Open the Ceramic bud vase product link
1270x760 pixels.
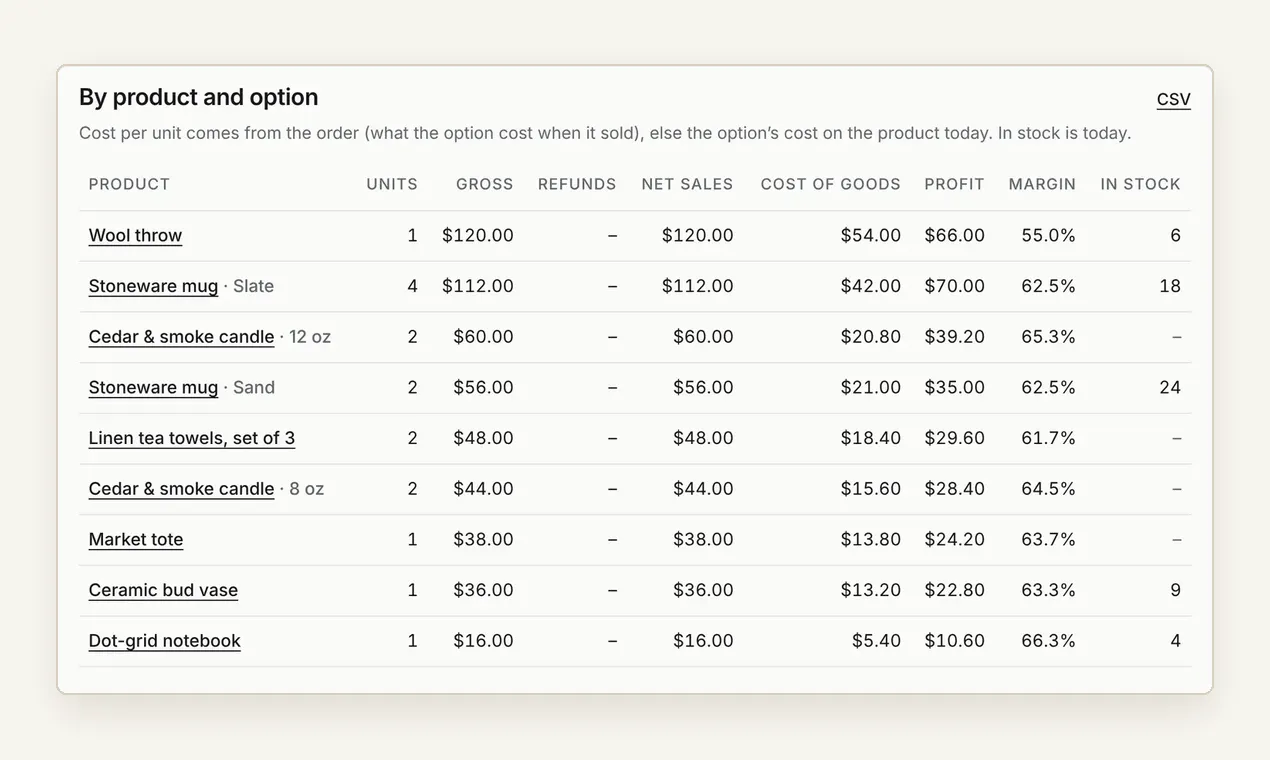tap(163, 590)
